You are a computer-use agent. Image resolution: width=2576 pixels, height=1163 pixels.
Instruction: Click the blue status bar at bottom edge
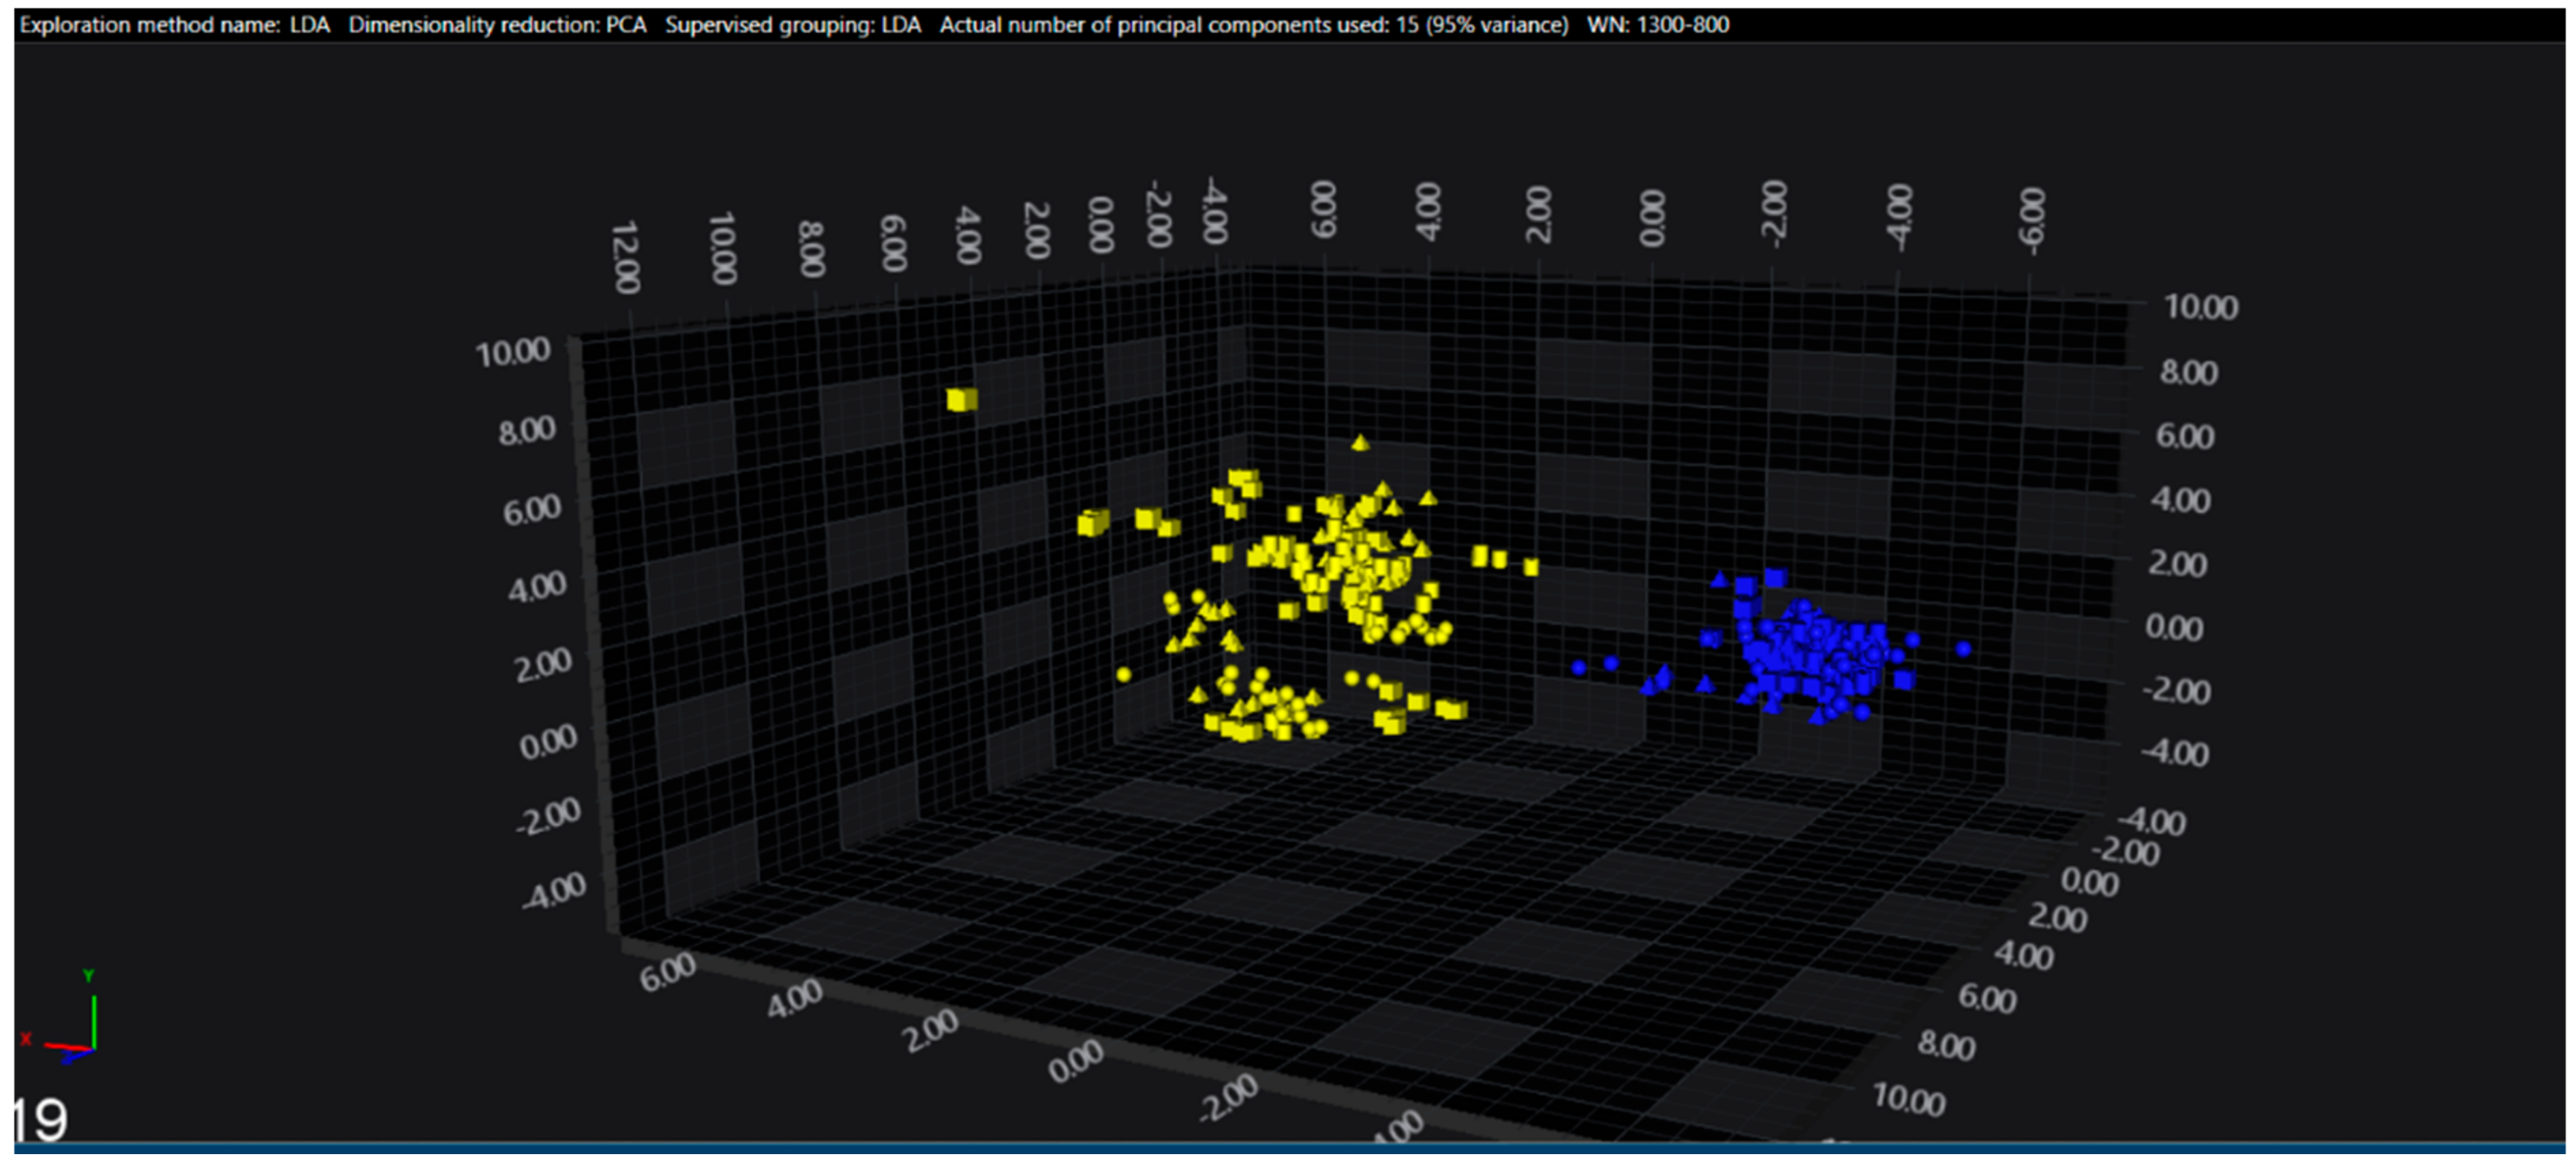coord(1288,1147)
